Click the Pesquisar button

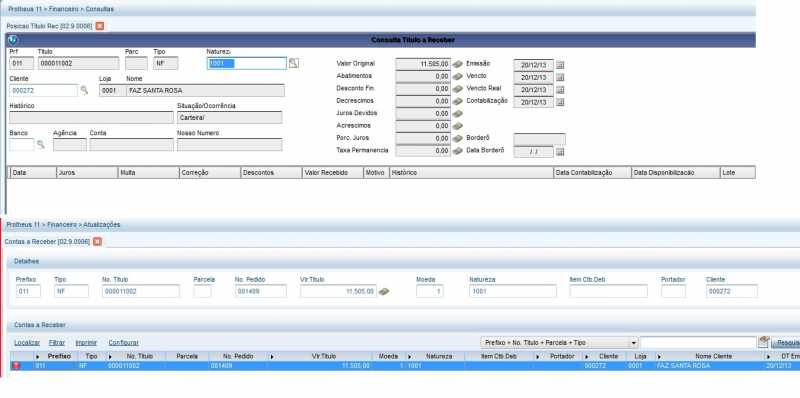pyautogui.click(x=785, y=343)
